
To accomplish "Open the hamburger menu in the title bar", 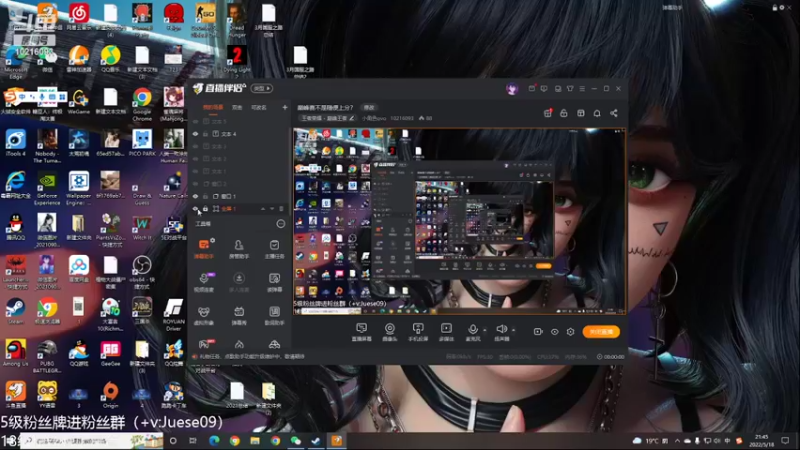I will [582, 89].
